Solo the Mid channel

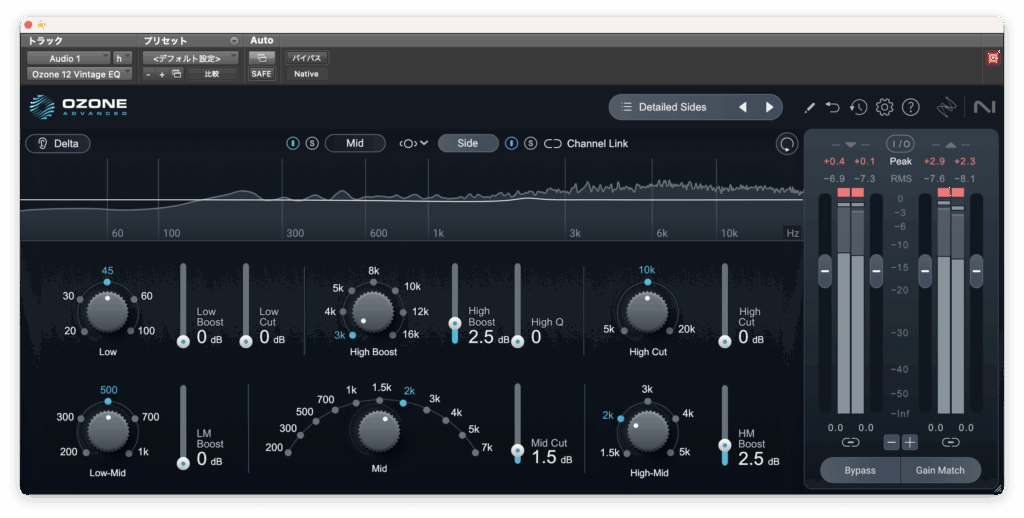tap(312, 144)
